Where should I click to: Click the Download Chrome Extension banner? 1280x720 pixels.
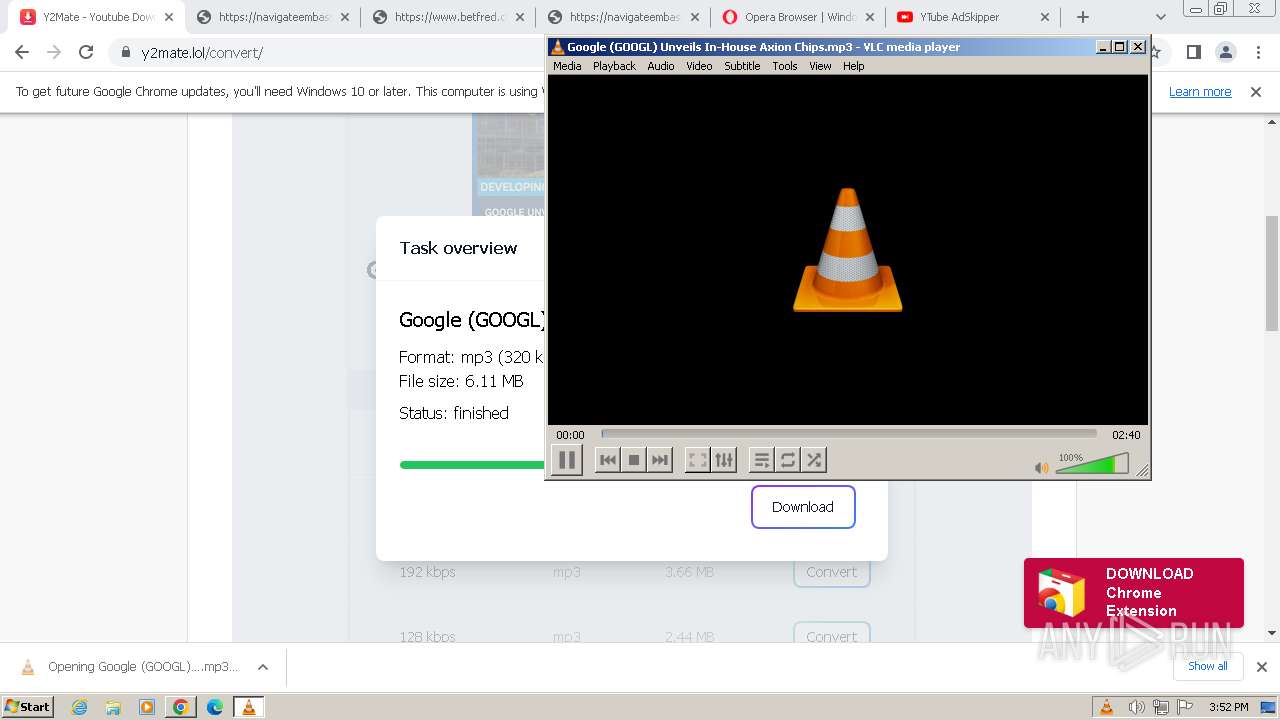coord(1134,593)
